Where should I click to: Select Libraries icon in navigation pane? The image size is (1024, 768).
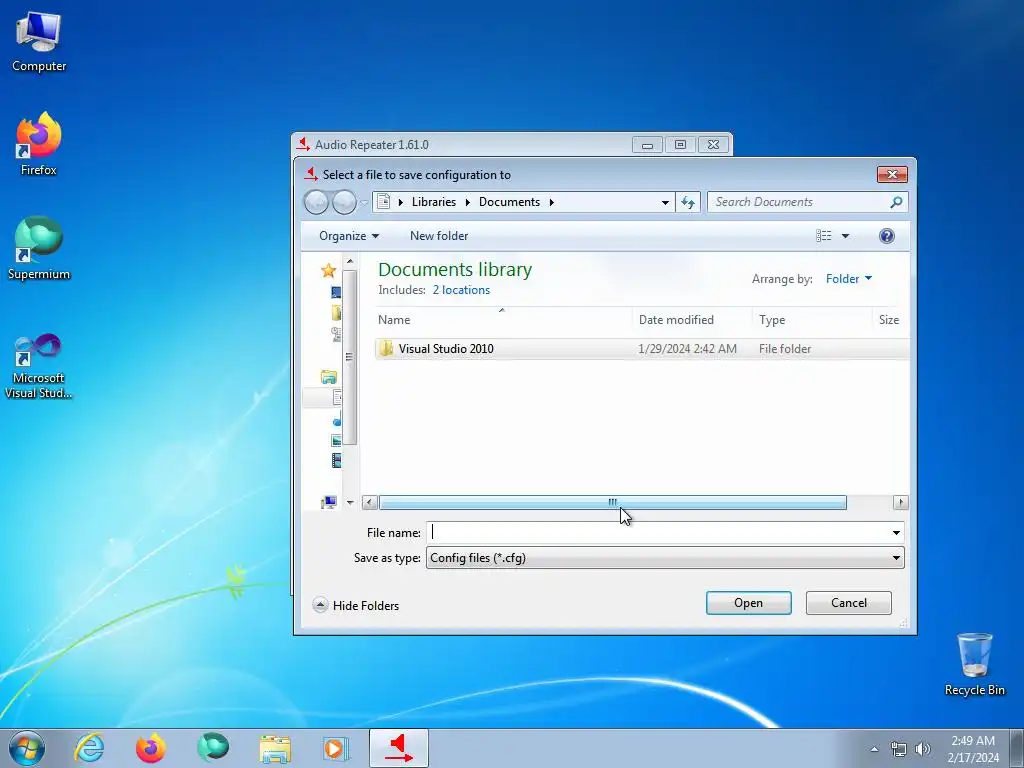tap(328, 377)
